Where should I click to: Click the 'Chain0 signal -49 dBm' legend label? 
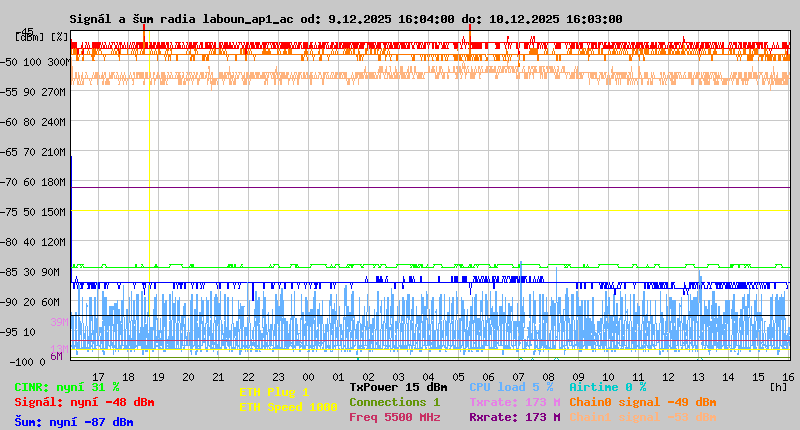643,402
